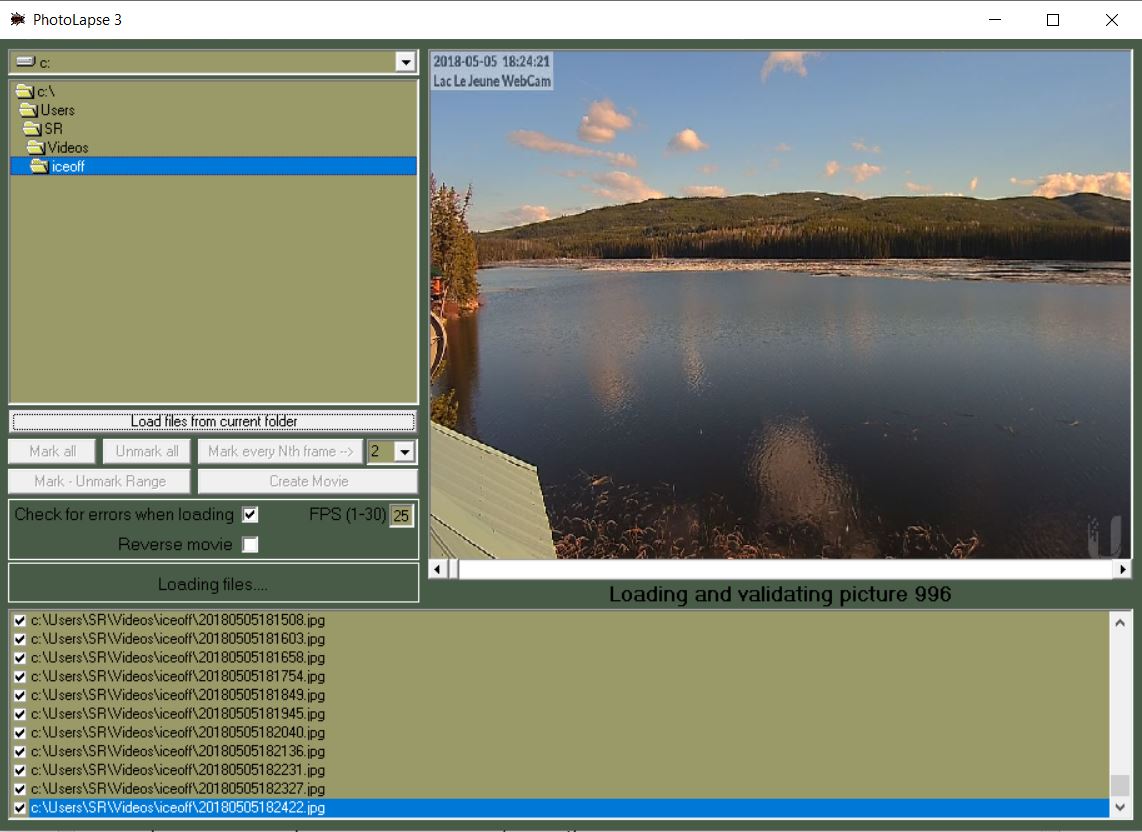This screenshot has height=832, width=1142.
Task: Open the c:\ root folder icon
Action: pyautogui.click(x=27, y=91)
